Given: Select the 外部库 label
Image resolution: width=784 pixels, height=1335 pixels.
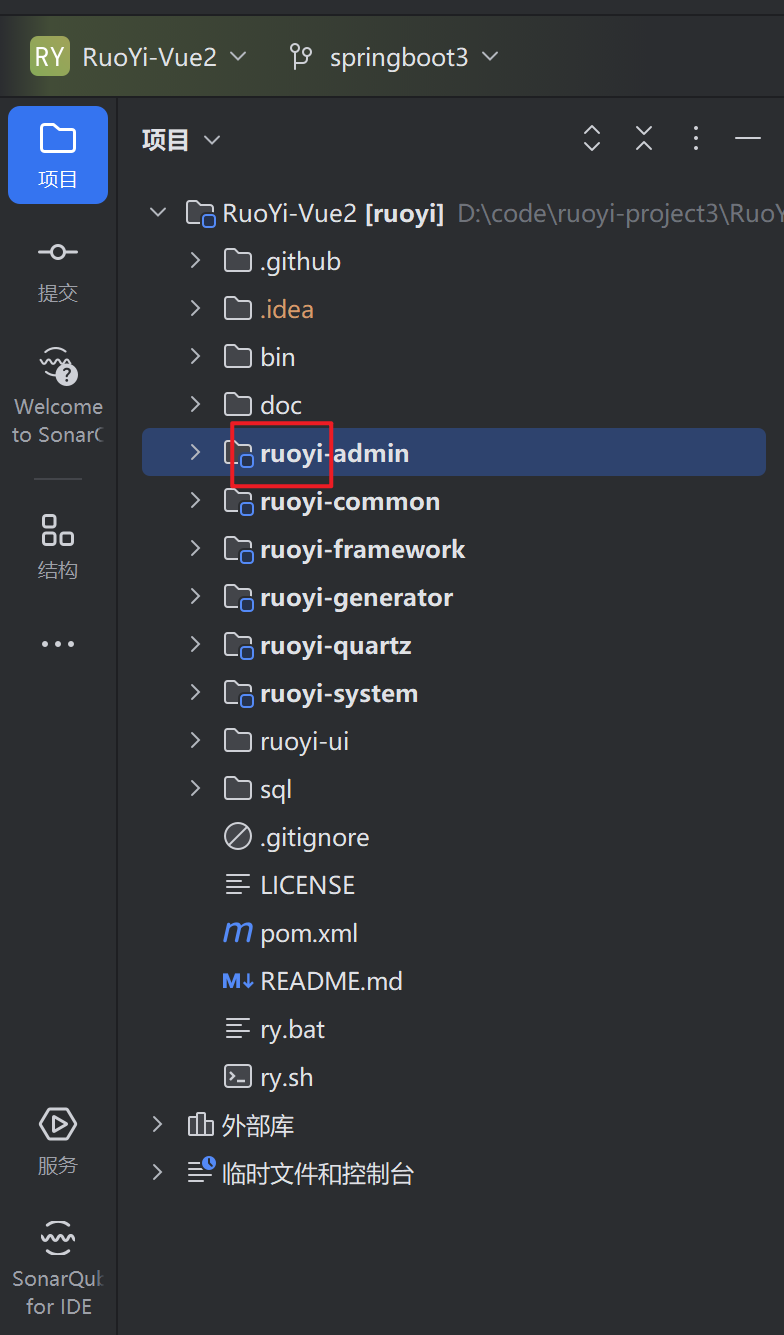Looking at the screenshot, I should 258,1125.
